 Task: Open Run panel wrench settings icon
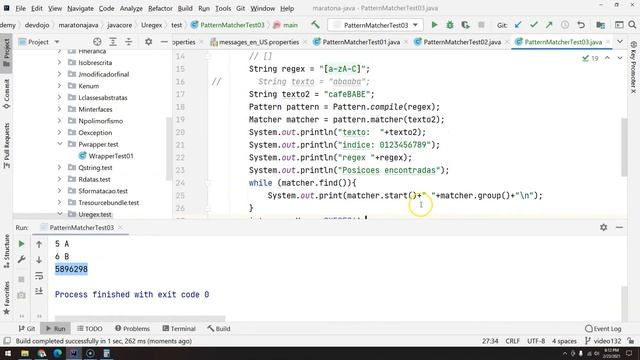(x=21, y=260)
